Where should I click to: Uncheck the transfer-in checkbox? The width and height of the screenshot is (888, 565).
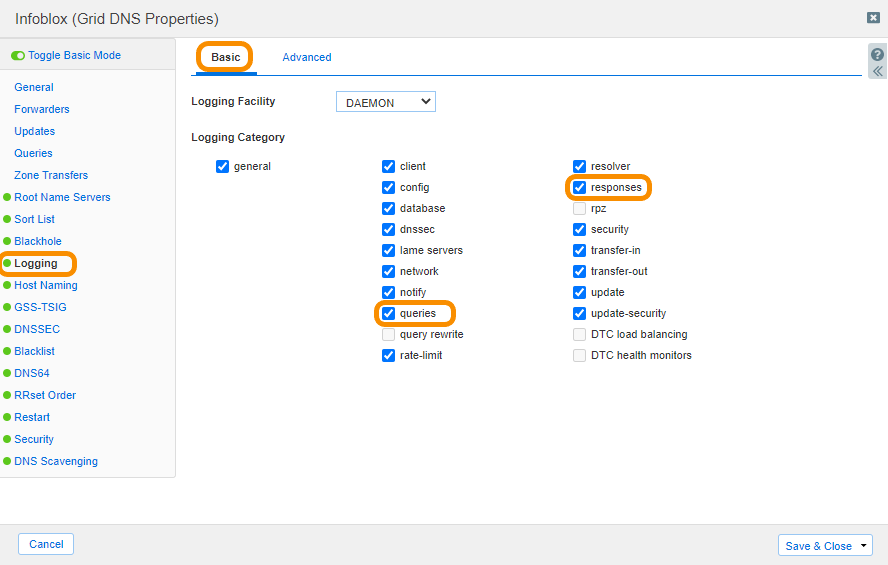pyautogui.click(x=579, y=250)
